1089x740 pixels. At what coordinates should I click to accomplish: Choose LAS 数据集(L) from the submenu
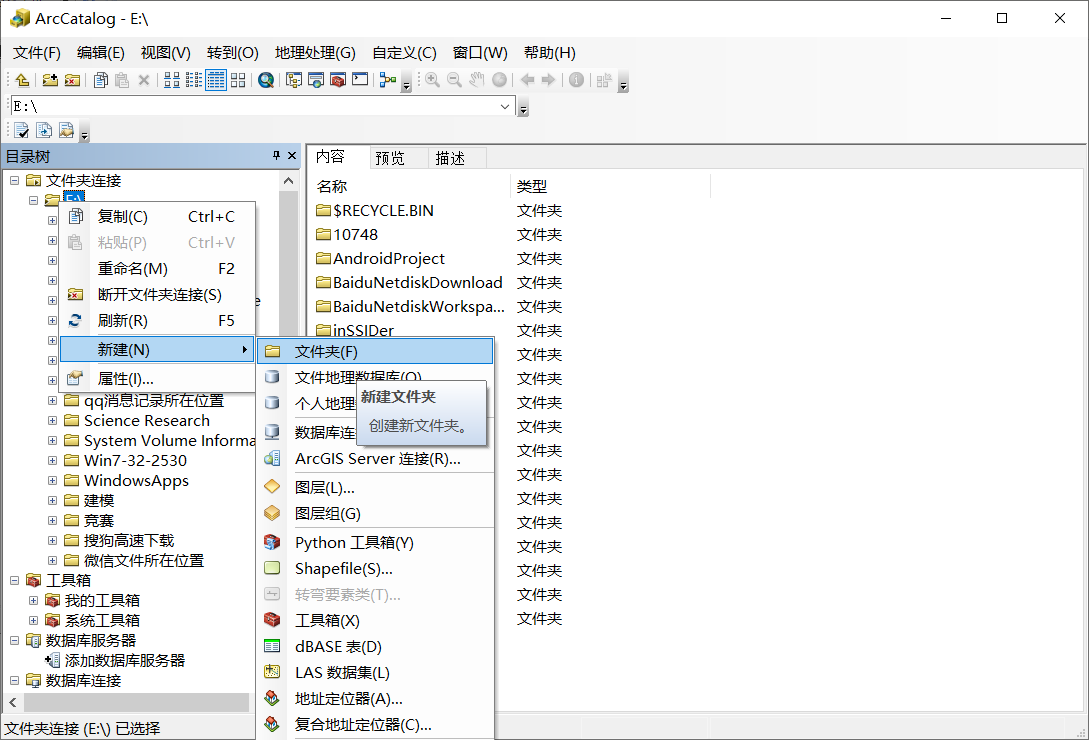[x=375, y=673]
